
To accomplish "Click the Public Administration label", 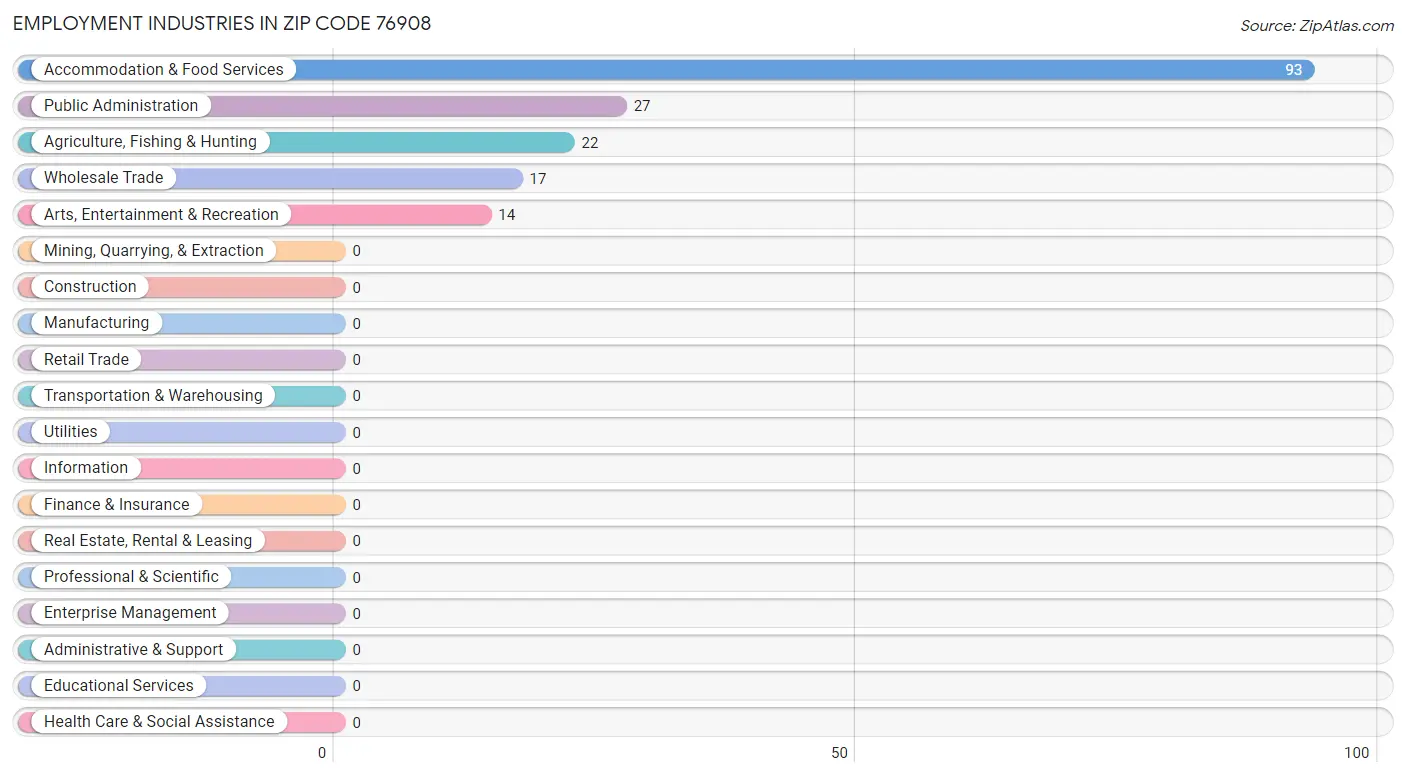I will (121, 106).
